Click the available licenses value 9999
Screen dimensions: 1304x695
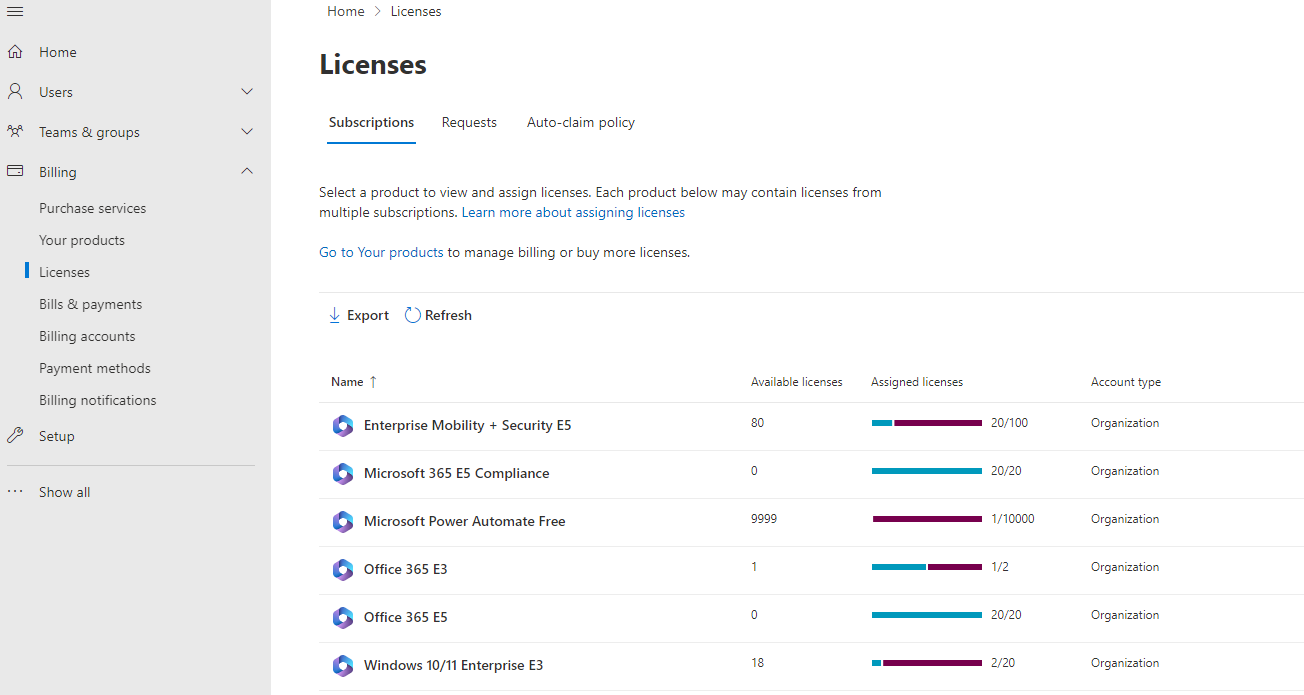[764, 519]
